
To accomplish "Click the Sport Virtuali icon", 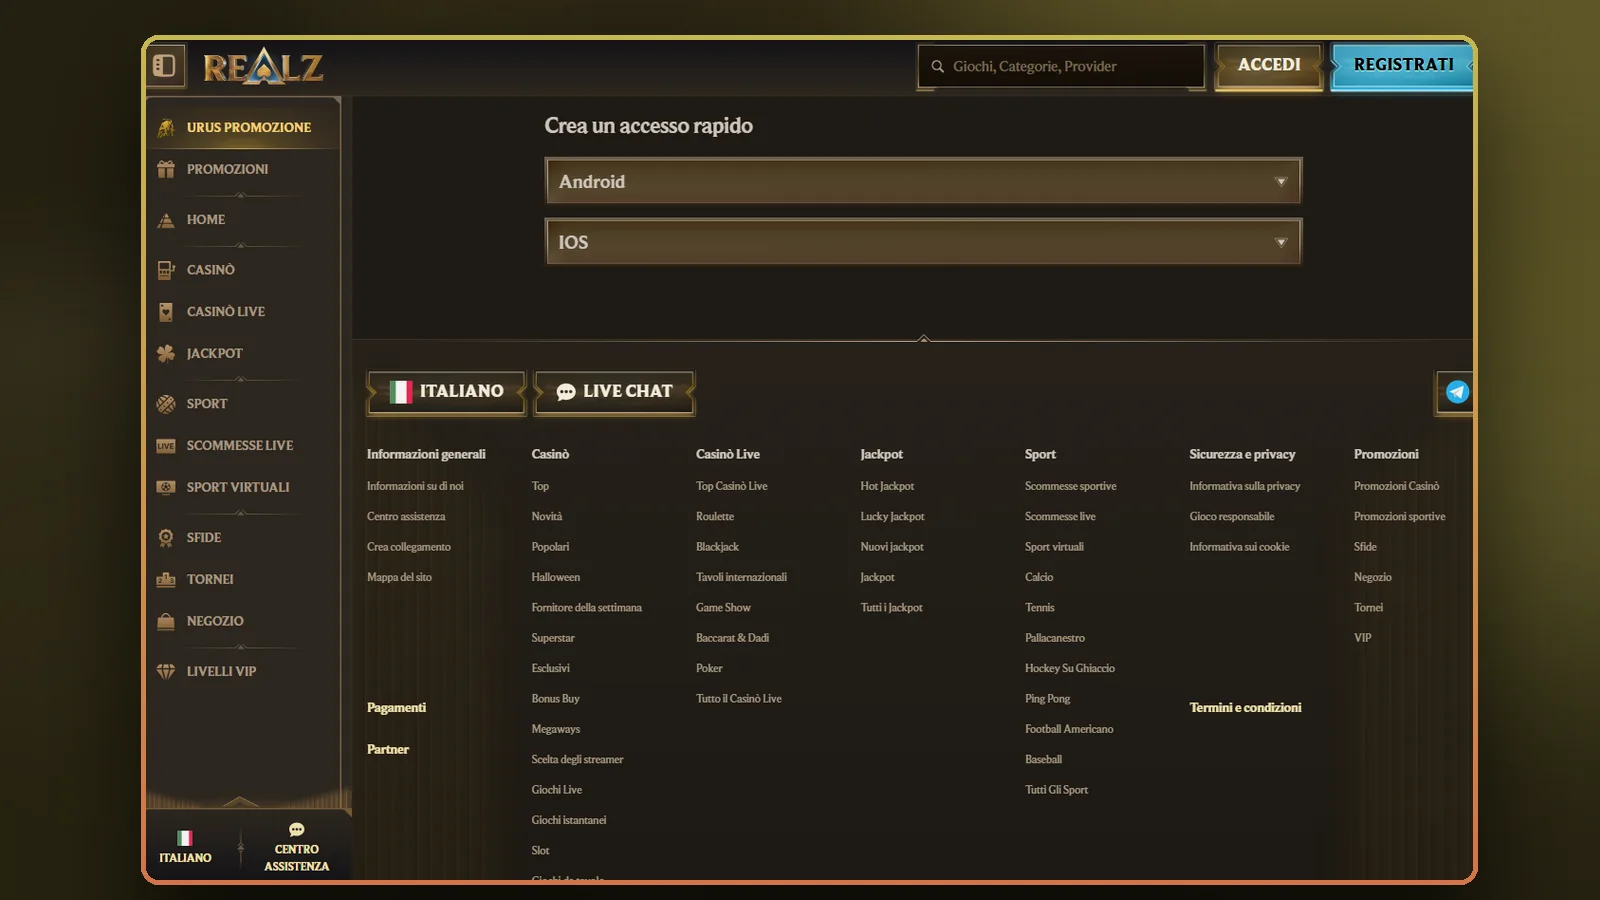I will [166, 487].
